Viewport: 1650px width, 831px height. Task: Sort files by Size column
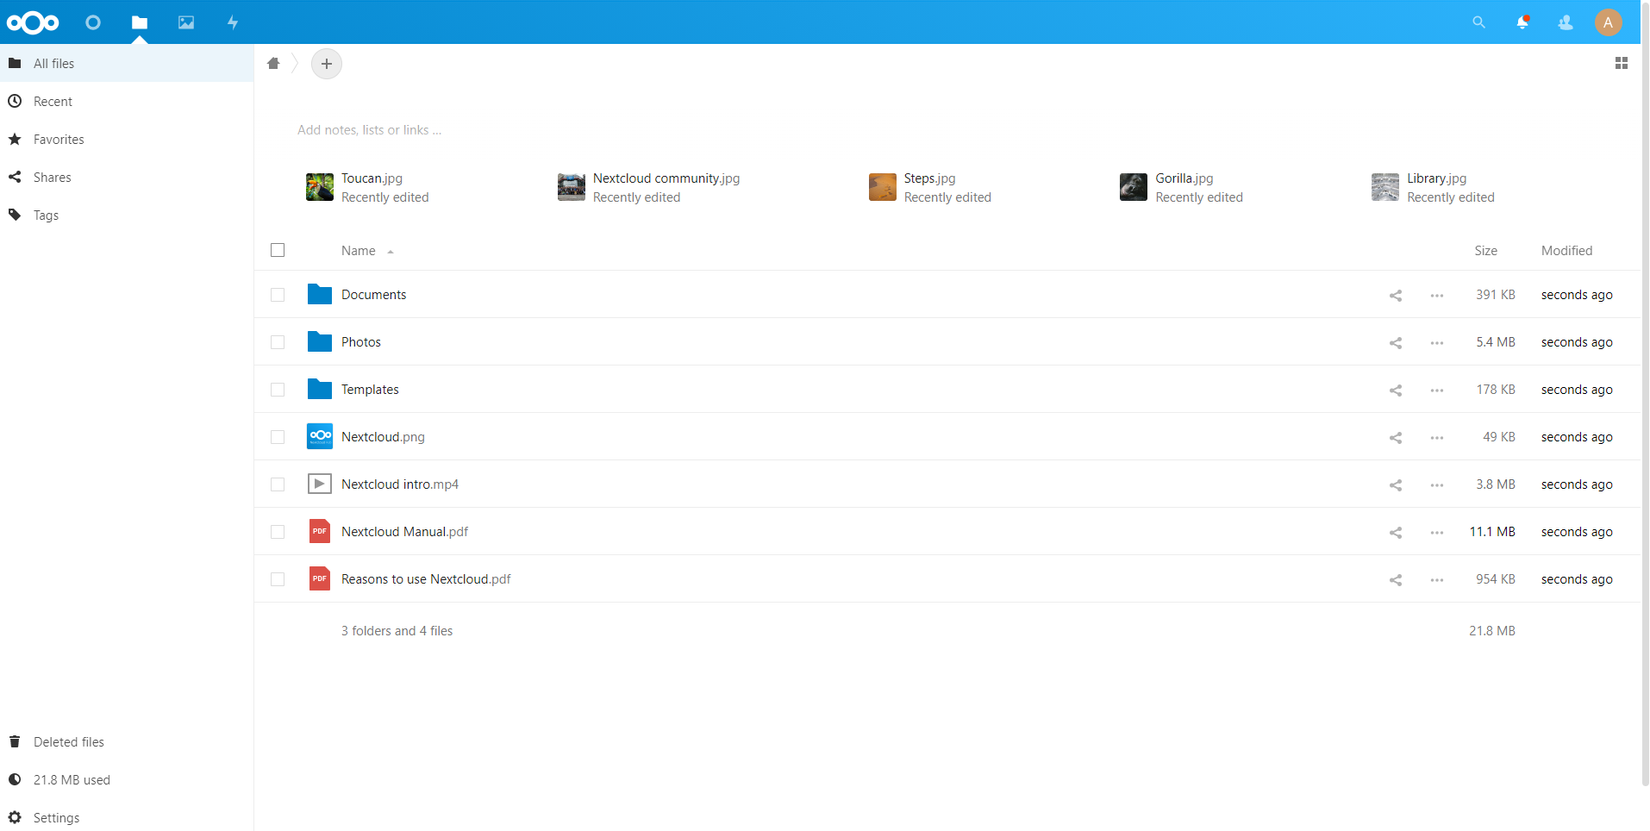coord(1486,251)
